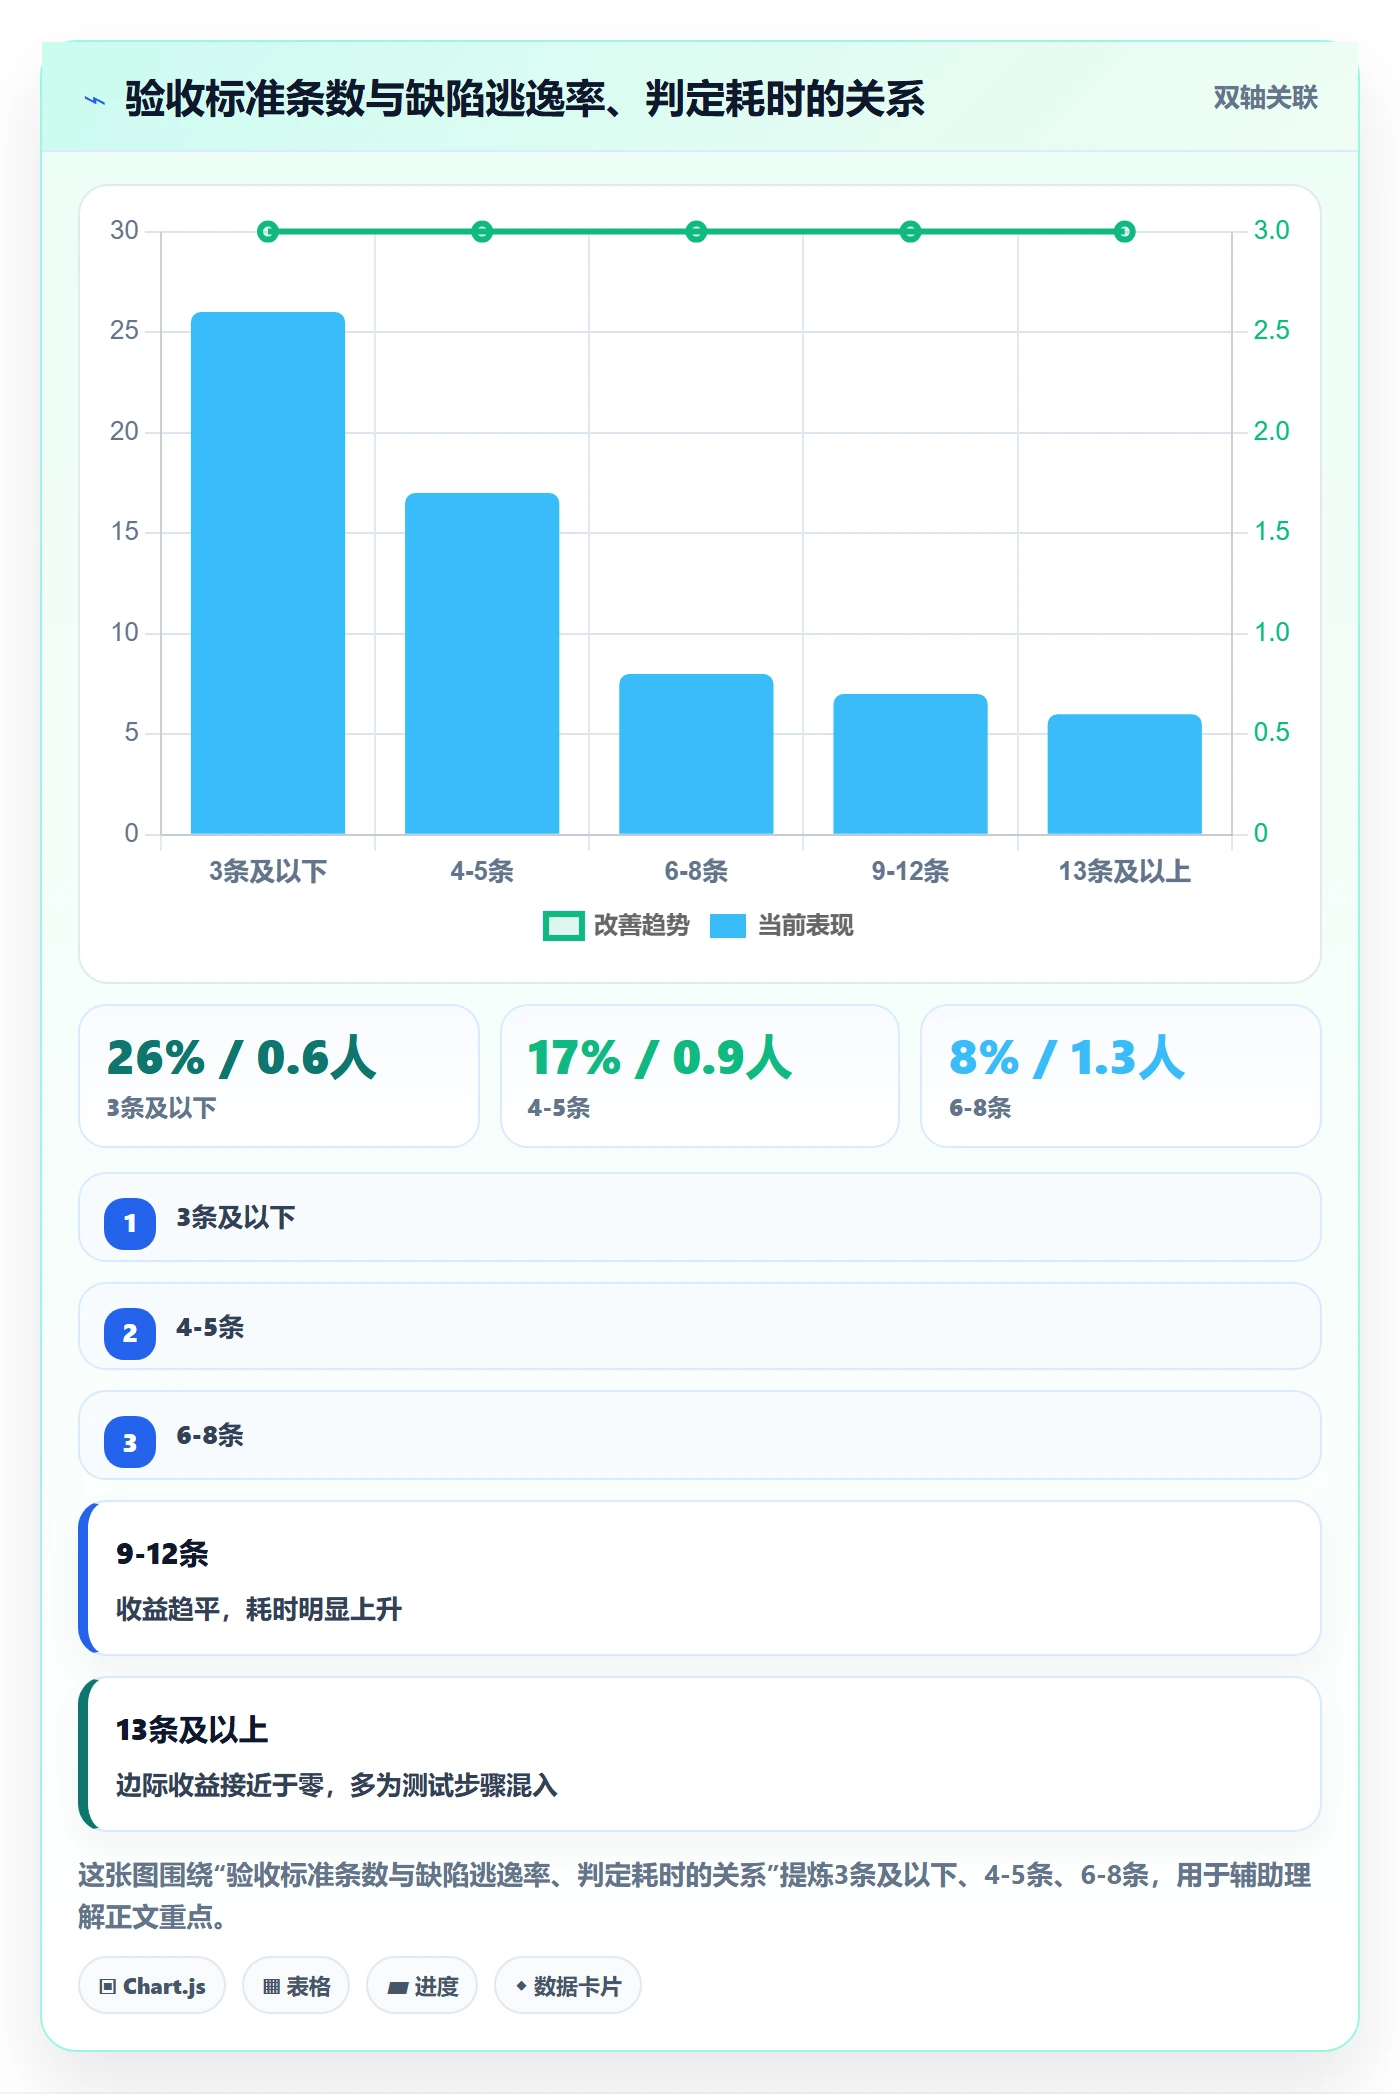The width and height of the screenshot is (1400, 2094).
Task: Click the bar for 13条及以上
Action: click(x=1124, y=774)
